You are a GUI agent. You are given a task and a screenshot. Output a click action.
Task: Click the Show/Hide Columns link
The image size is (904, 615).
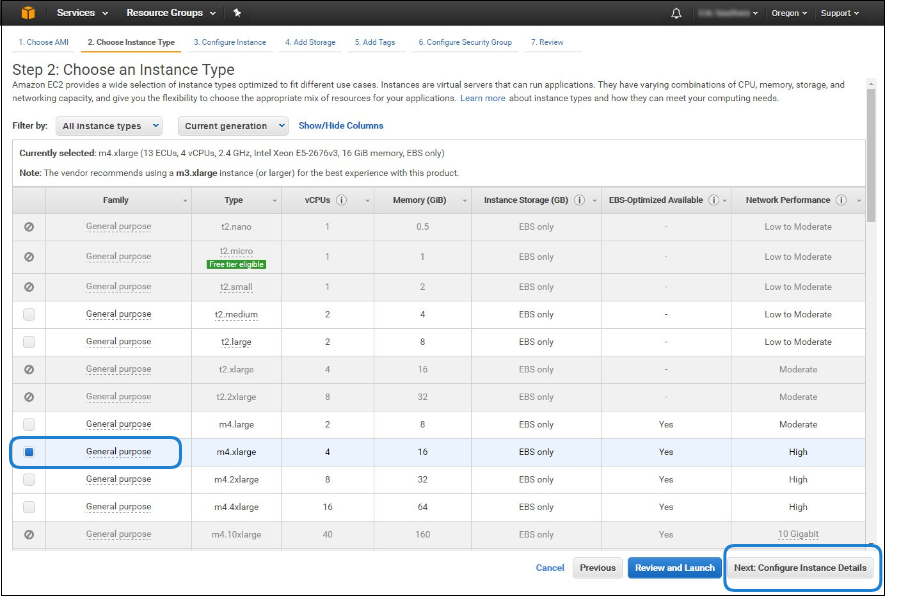[341, 126]
